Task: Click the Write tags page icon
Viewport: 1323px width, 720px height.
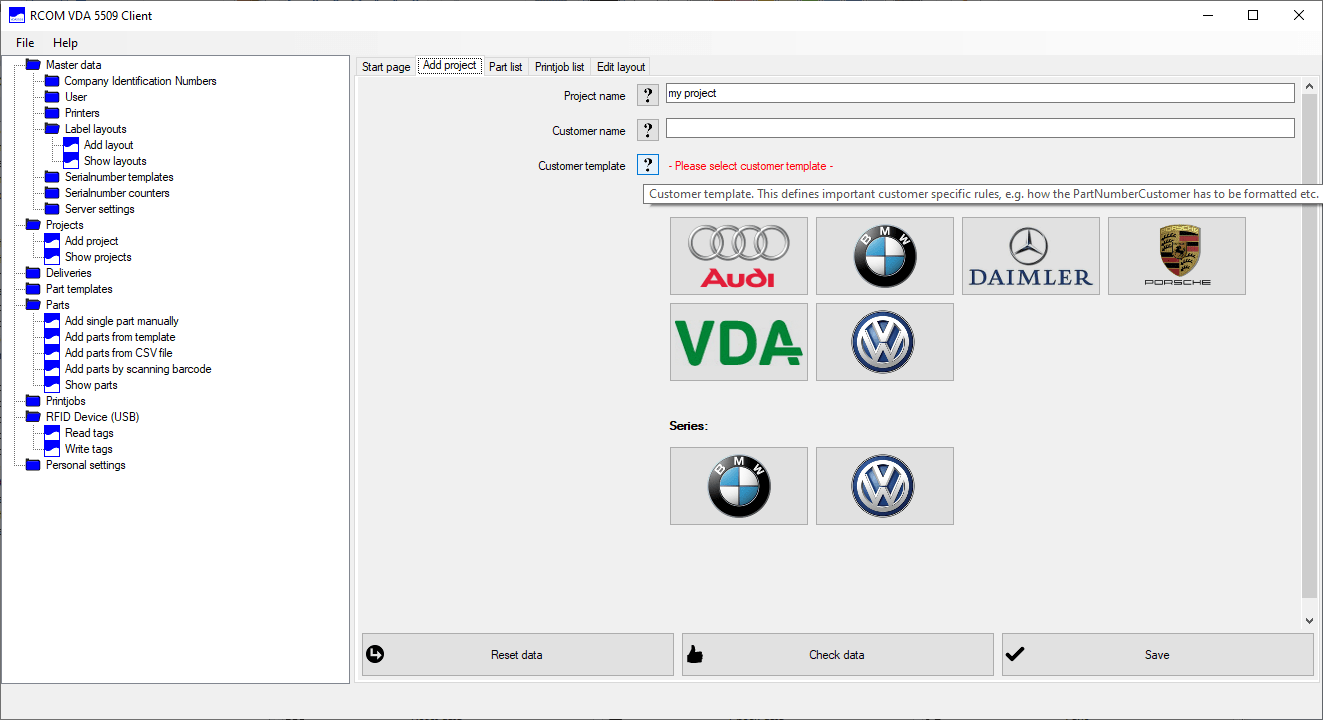Action: (52, 449)
